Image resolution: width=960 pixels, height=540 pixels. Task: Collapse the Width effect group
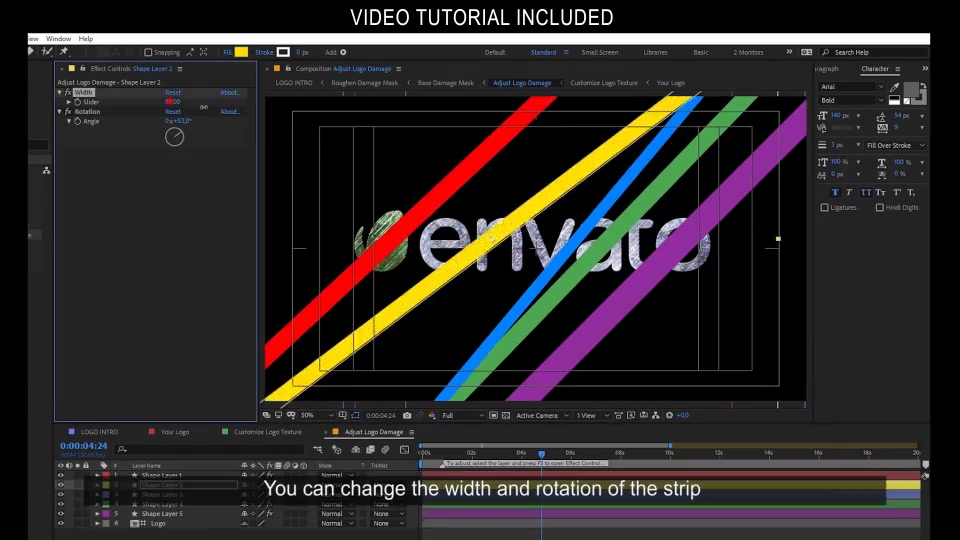59,92
